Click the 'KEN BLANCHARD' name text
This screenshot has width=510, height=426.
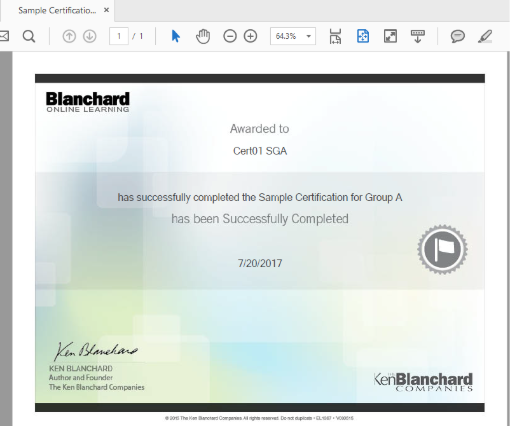point(81,368)
